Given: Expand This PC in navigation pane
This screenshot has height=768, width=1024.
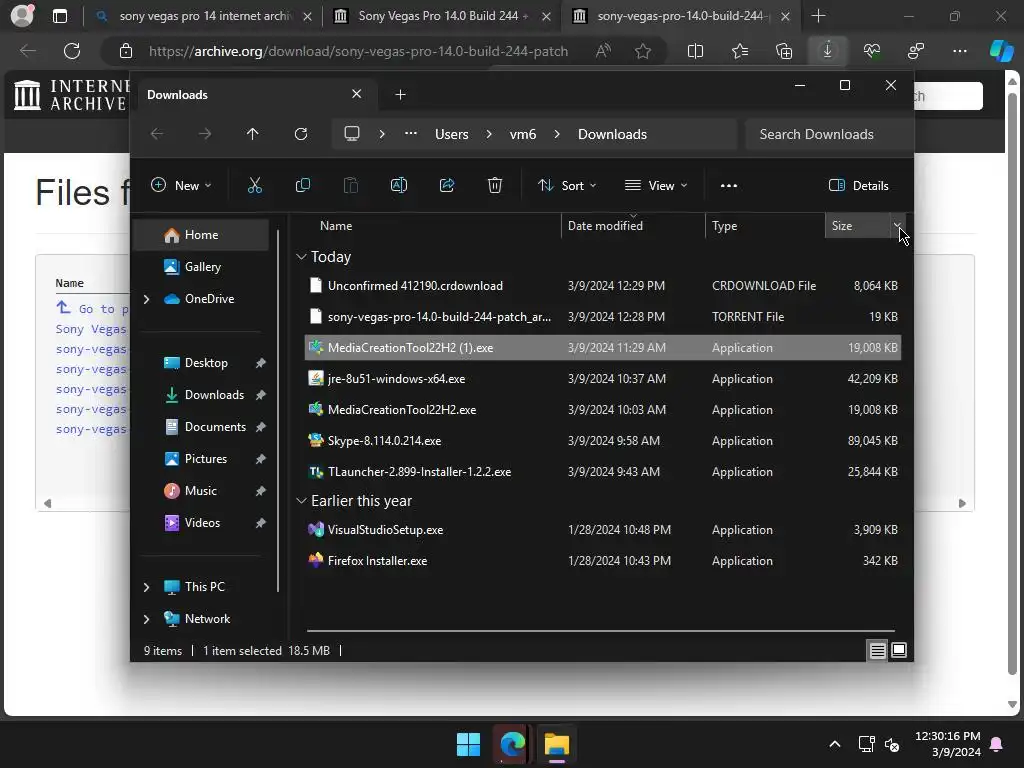Looking at the screenshot, I should coord(146,587).
